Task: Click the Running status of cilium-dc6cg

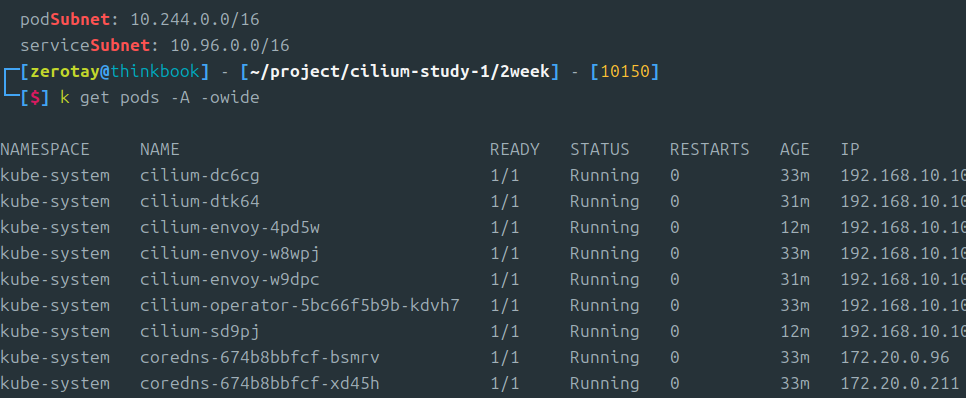Action: pos(604,176)
